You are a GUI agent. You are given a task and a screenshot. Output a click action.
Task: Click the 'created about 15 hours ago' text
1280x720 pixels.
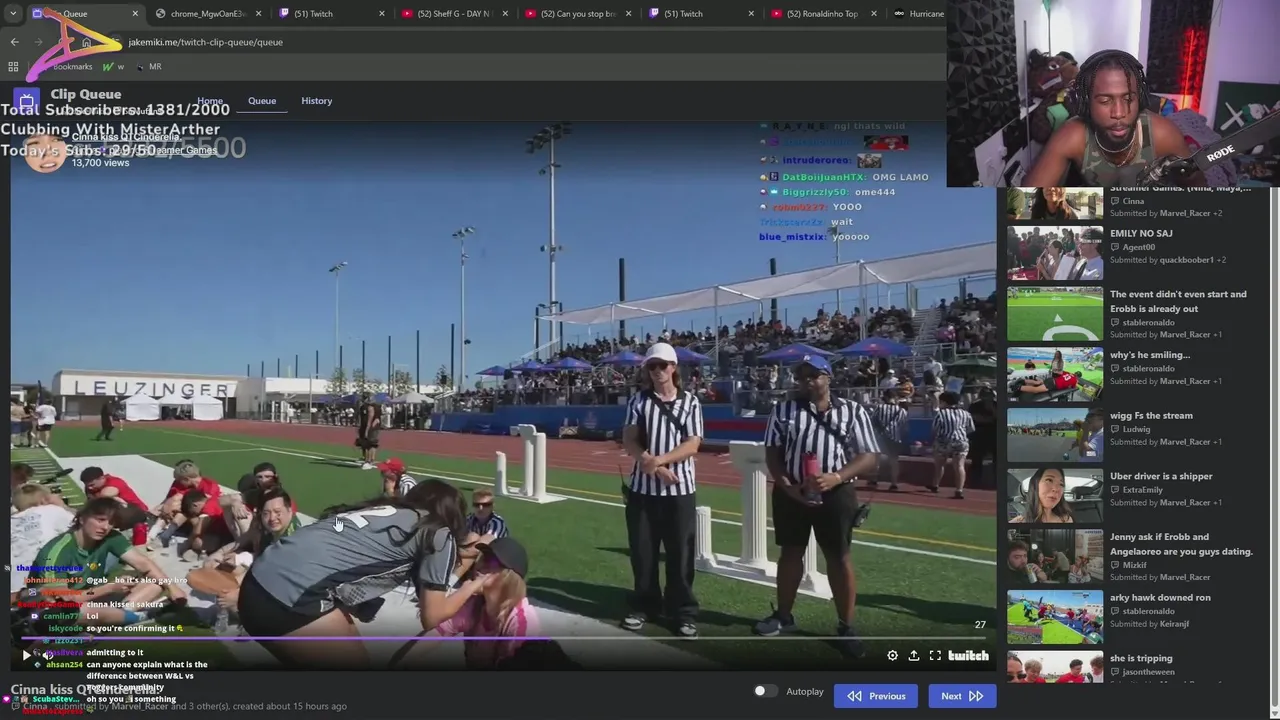(x=290, y=706)
